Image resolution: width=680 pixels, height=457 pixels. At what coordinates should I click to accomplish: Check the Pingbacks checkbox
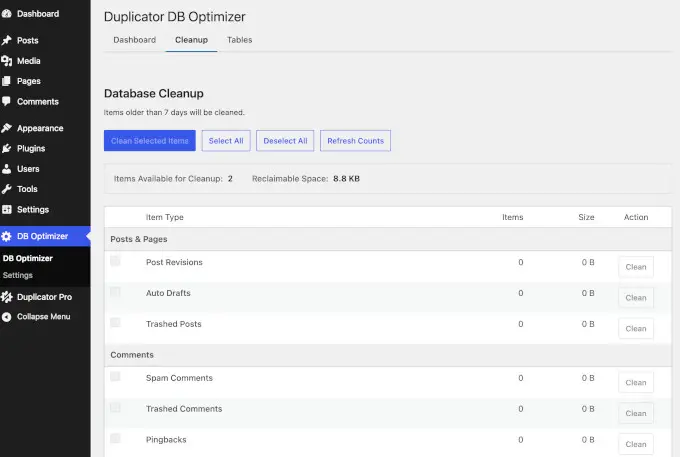115,438
